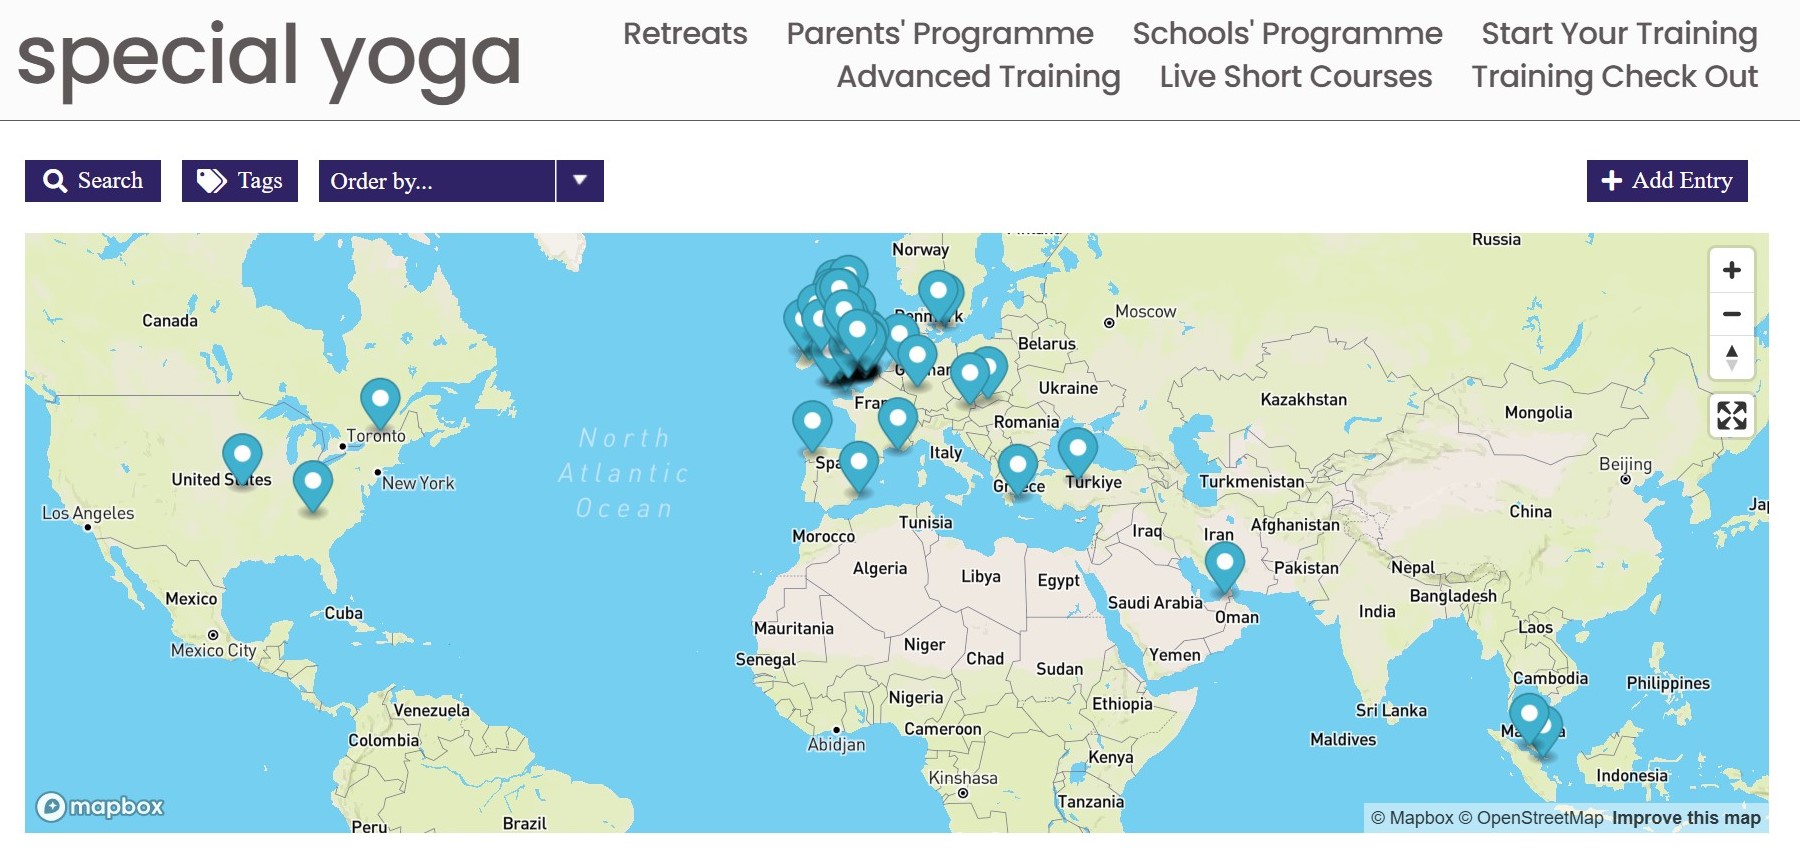Click the special yoga logo
The image size is (1800, 864).
coord(269,58)
